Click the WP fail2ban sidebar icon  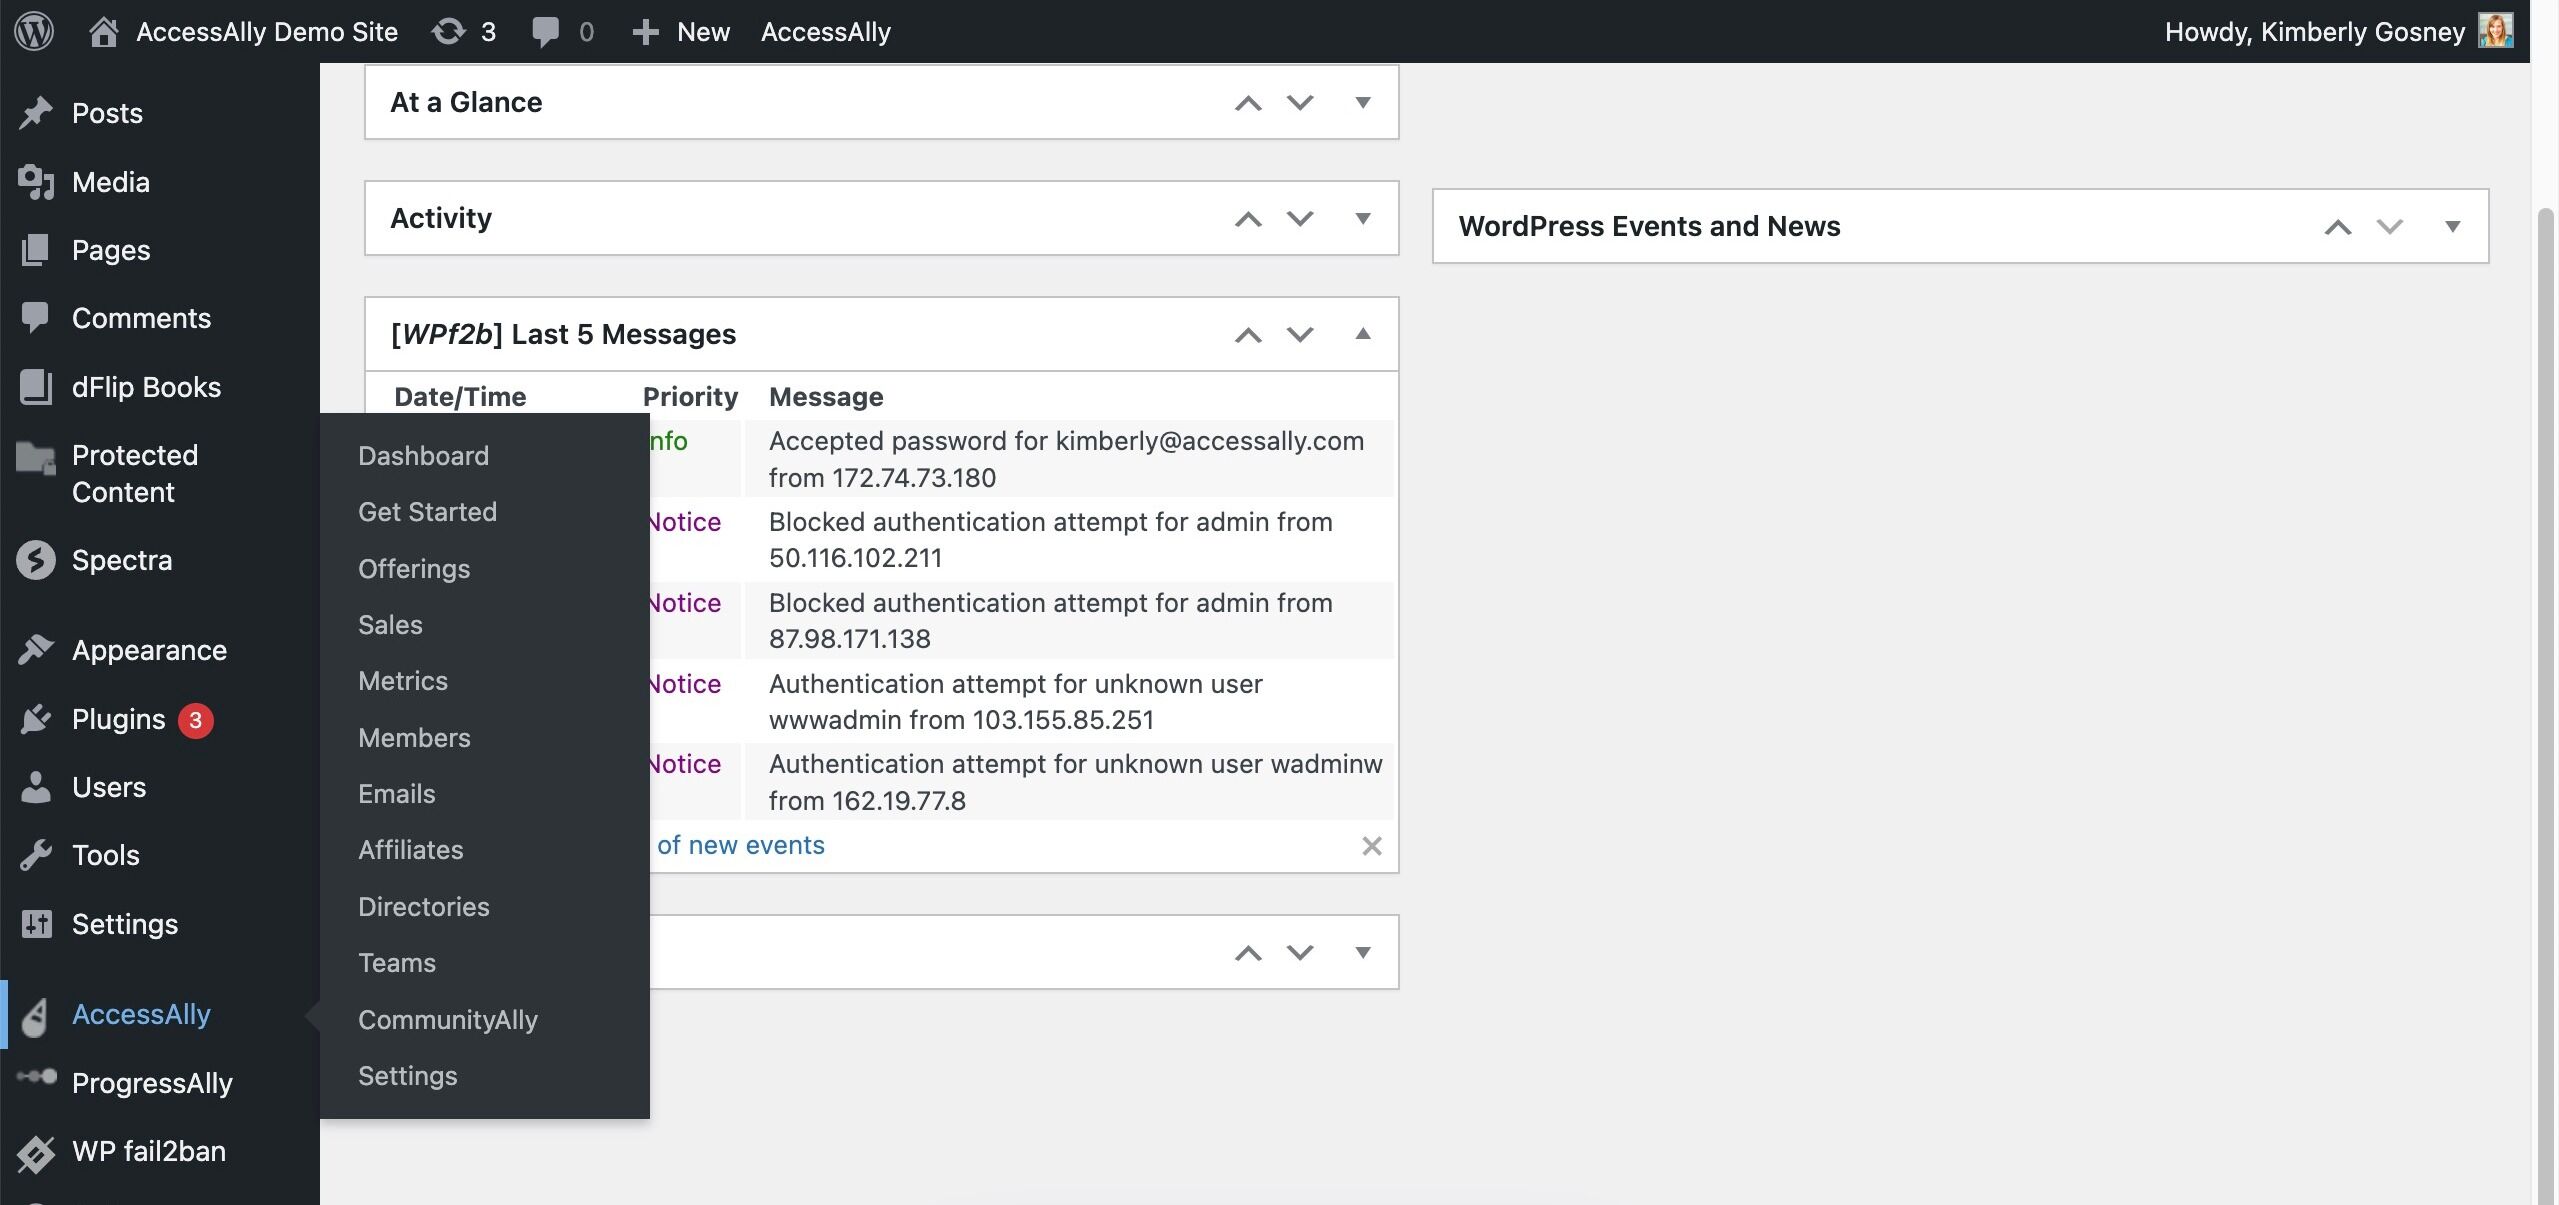tap(36, 1152)
